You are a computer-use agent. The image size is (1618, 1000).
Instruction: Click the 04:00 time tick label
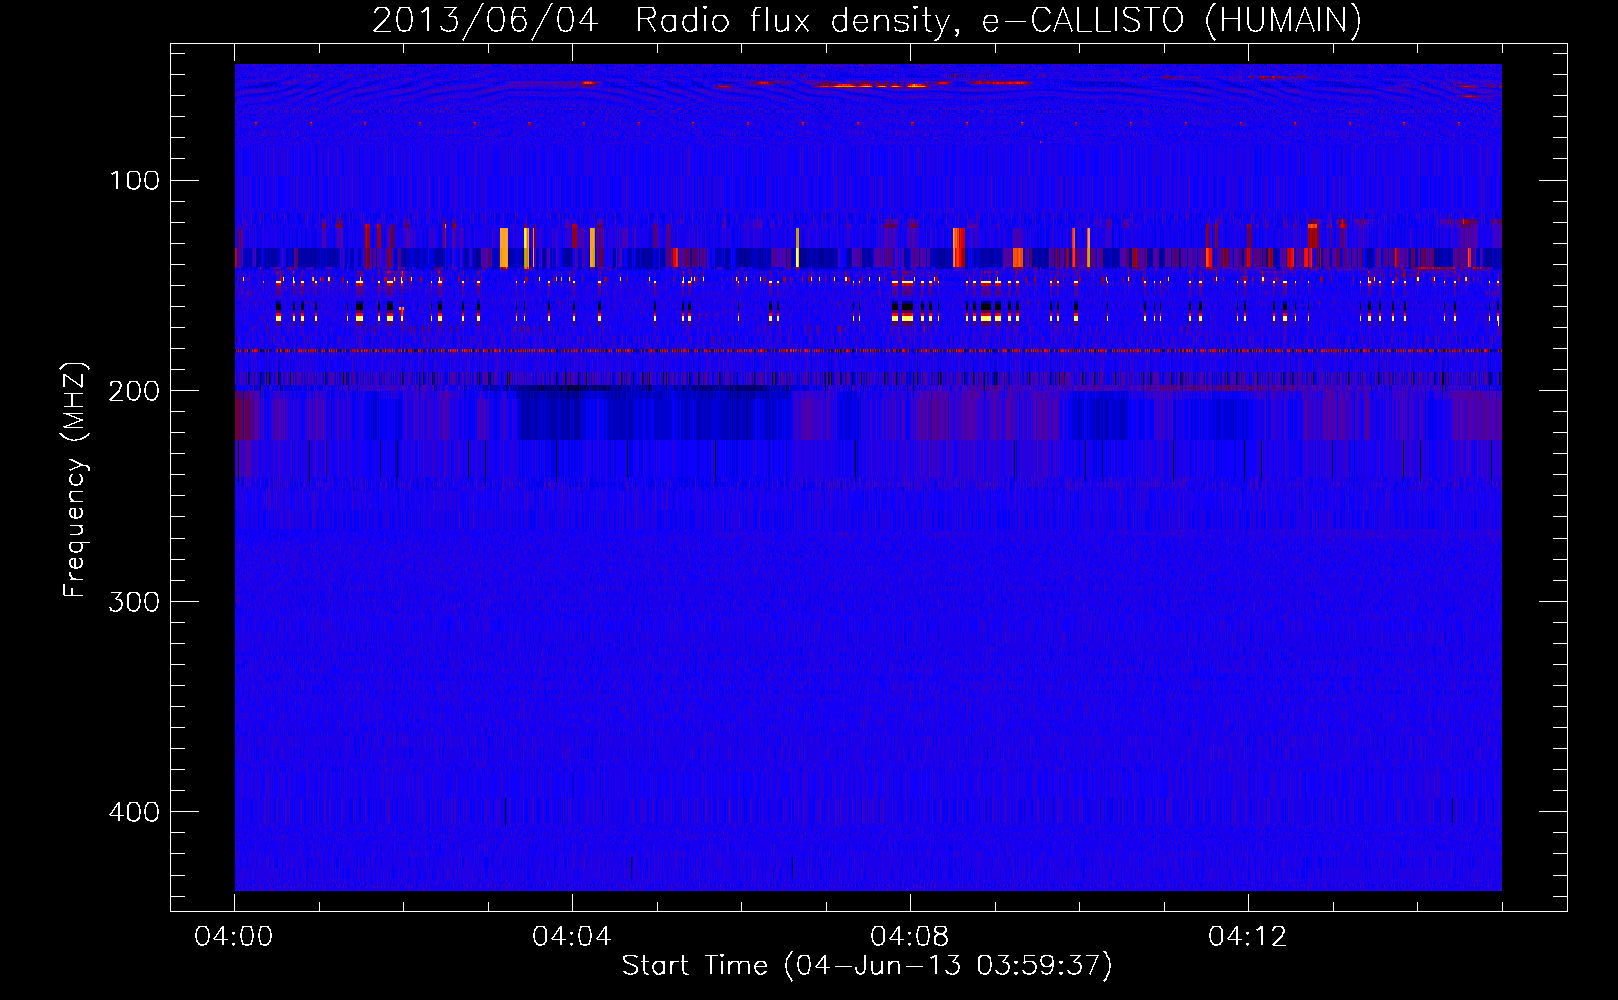[x=234, y=937]
